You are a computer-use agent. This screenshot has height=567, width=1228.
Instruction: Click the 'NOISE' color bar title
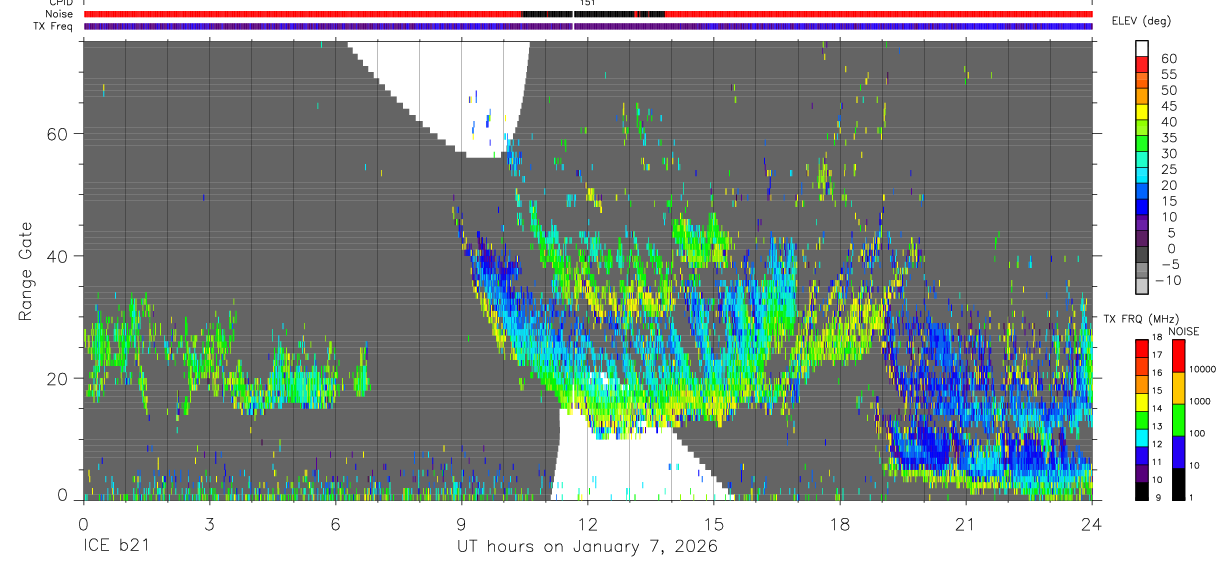1184,331
